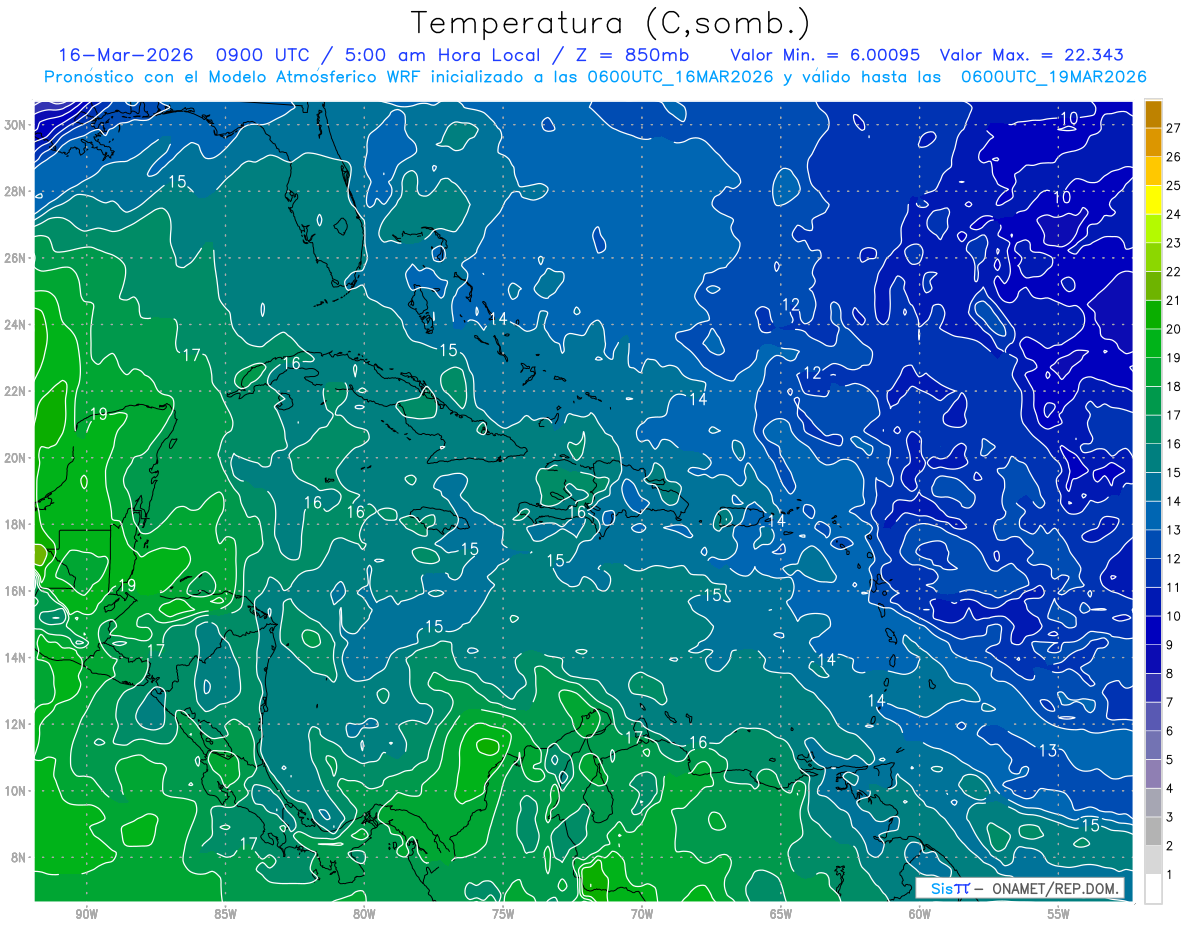Click the forecast end stamp '0600UTC_19MAR2026'
This screenshot has height=927, width=1200.
coord(1053,77)
